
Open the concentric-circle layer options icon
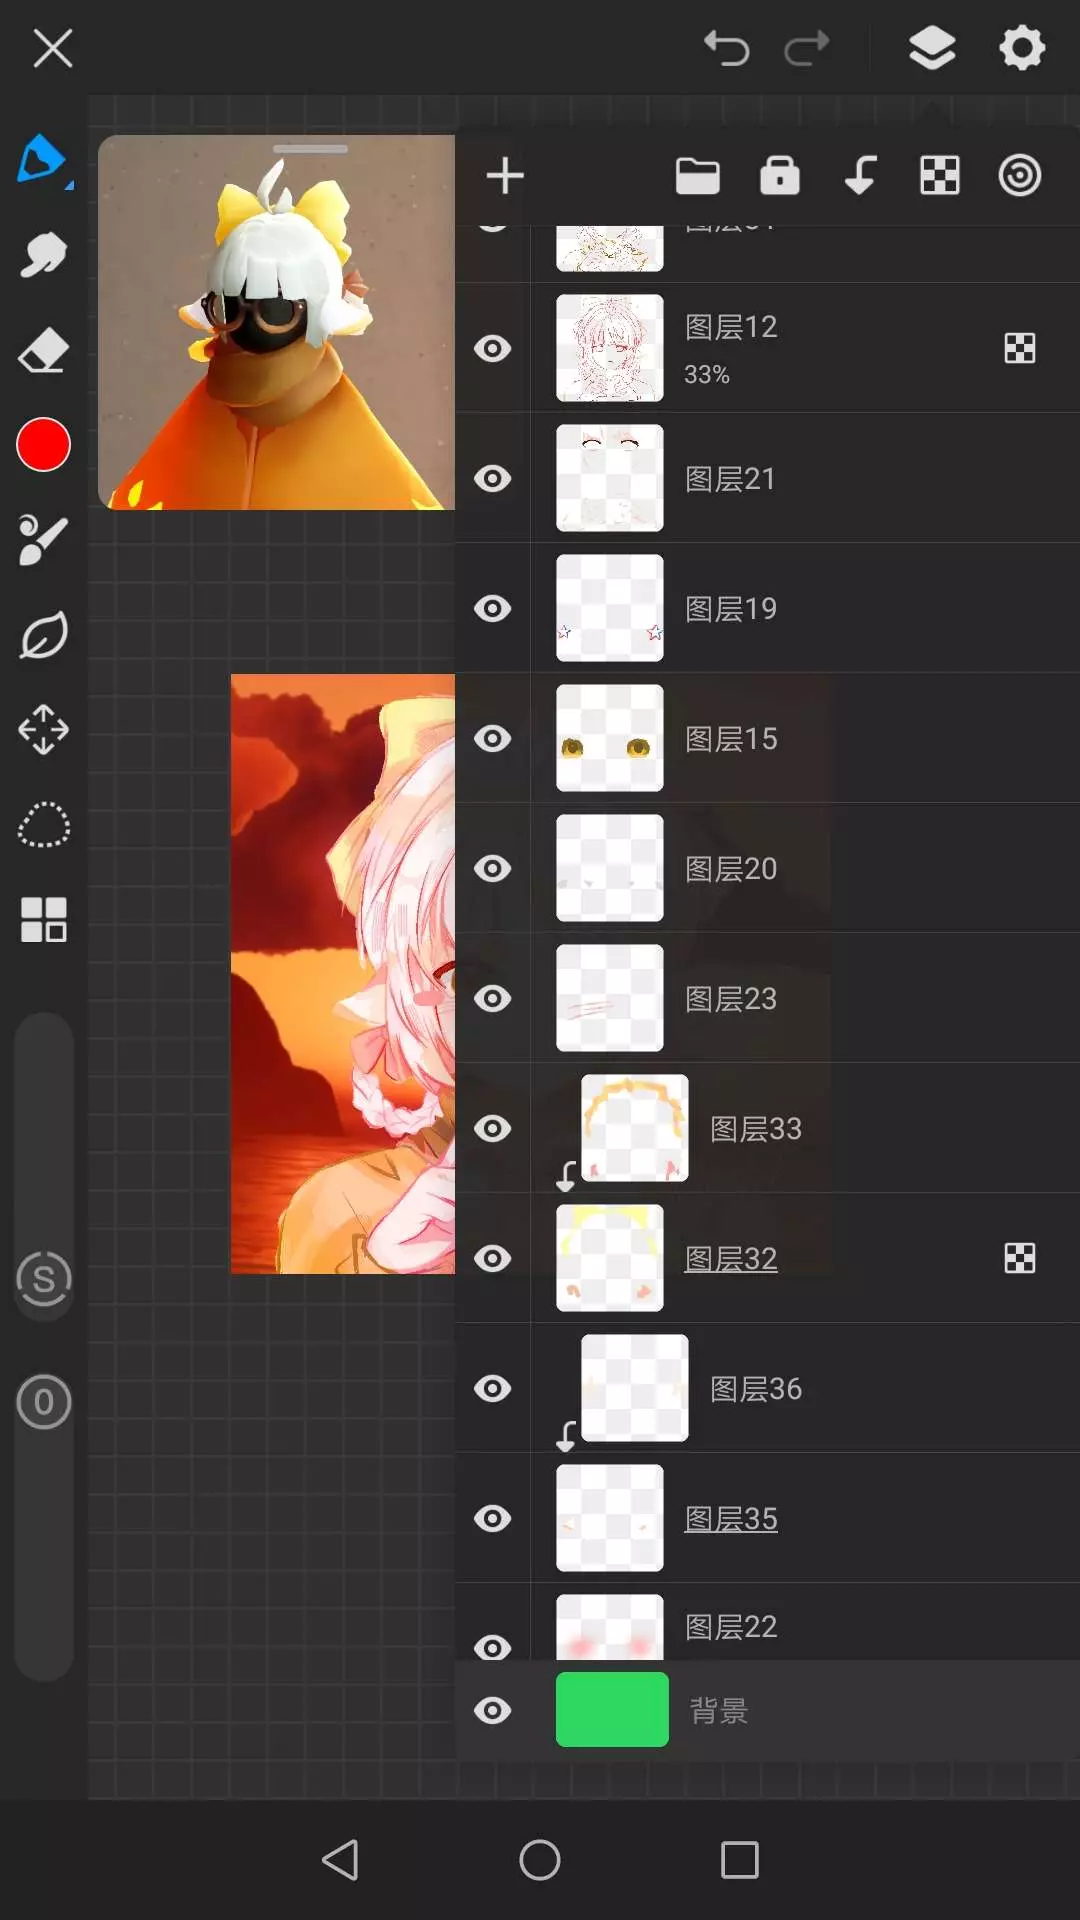[x=1020, y=176]
